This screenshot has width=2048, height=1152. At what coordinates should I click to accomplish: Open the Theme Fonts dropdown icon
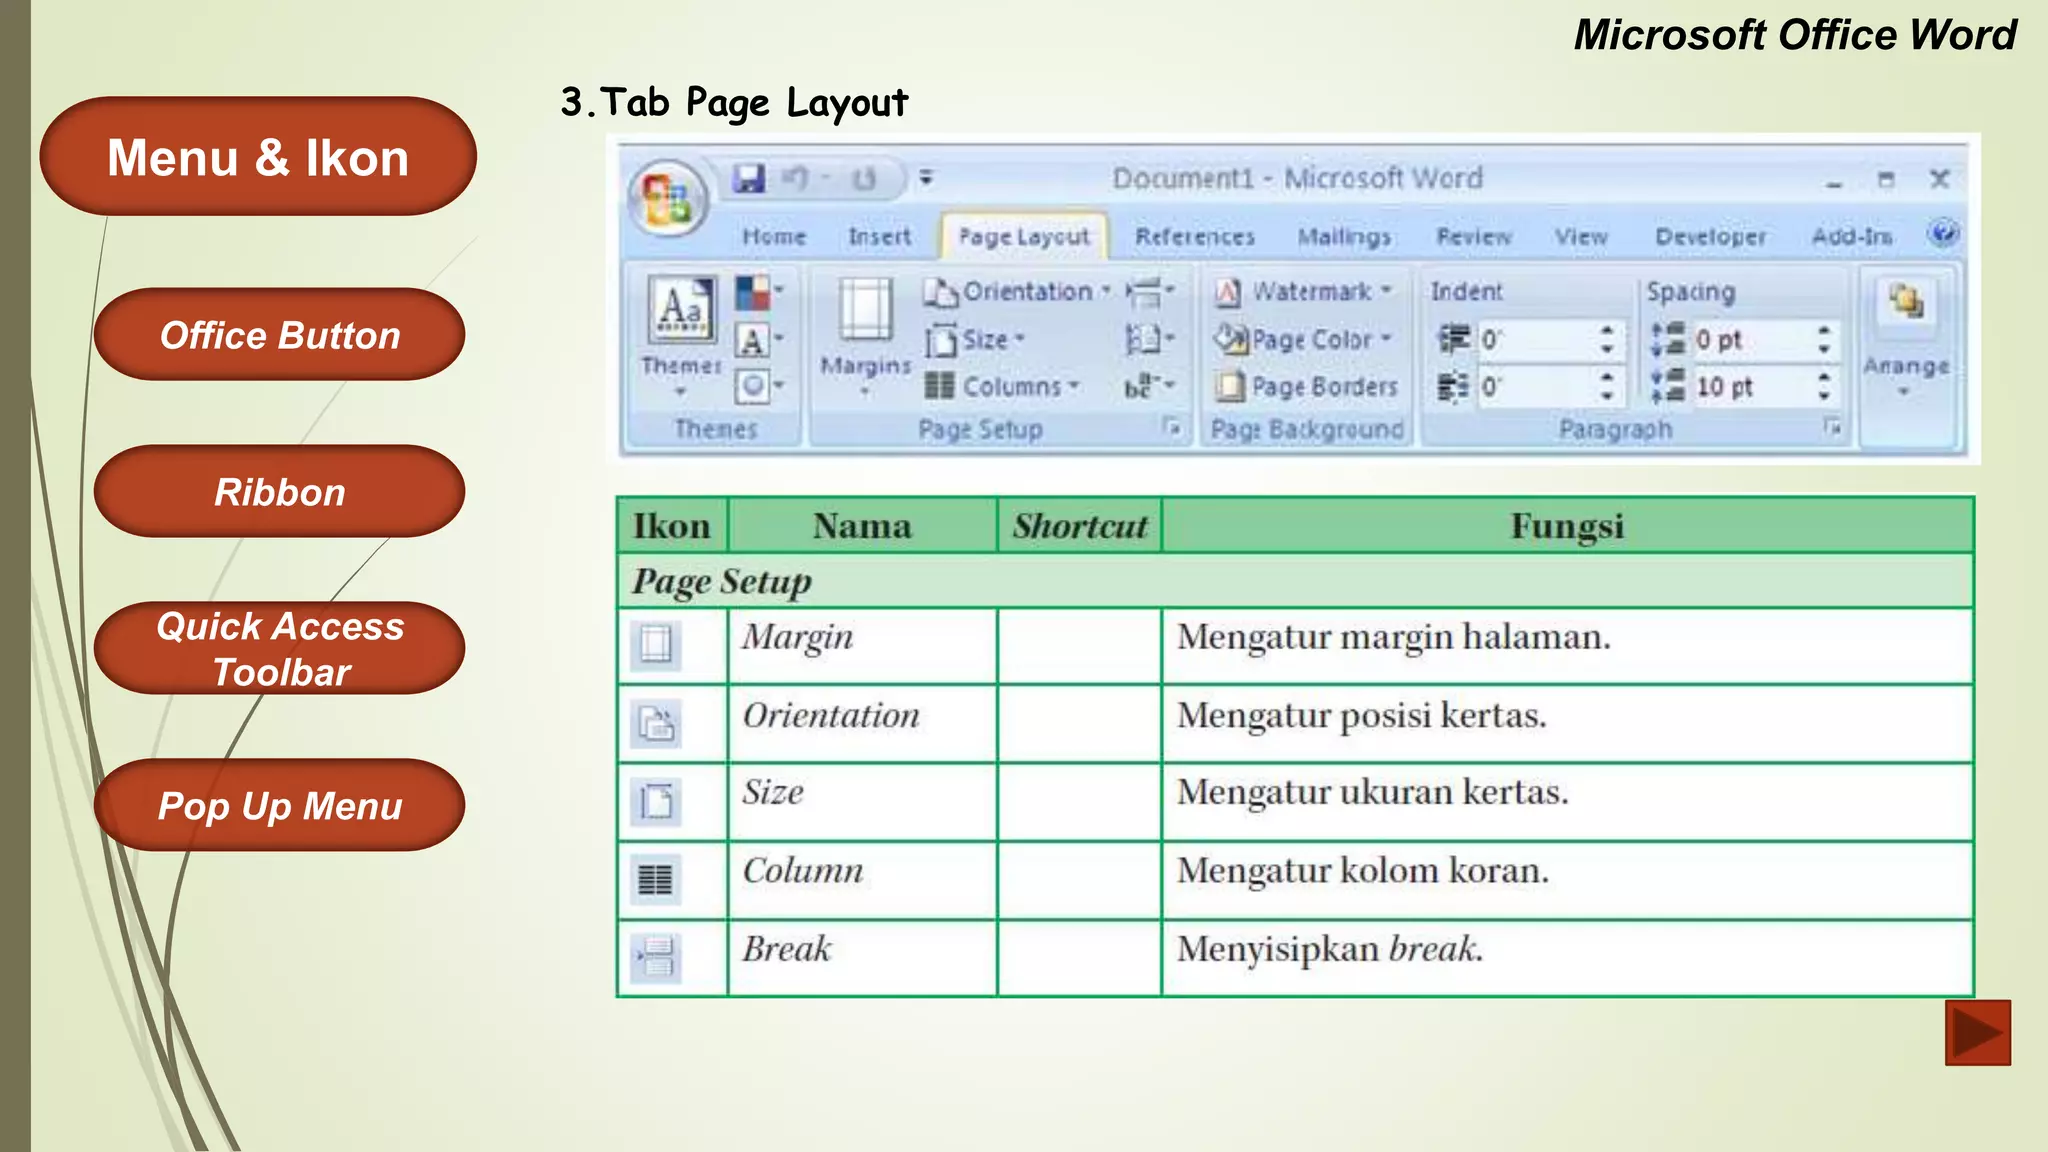click(759, 341)
